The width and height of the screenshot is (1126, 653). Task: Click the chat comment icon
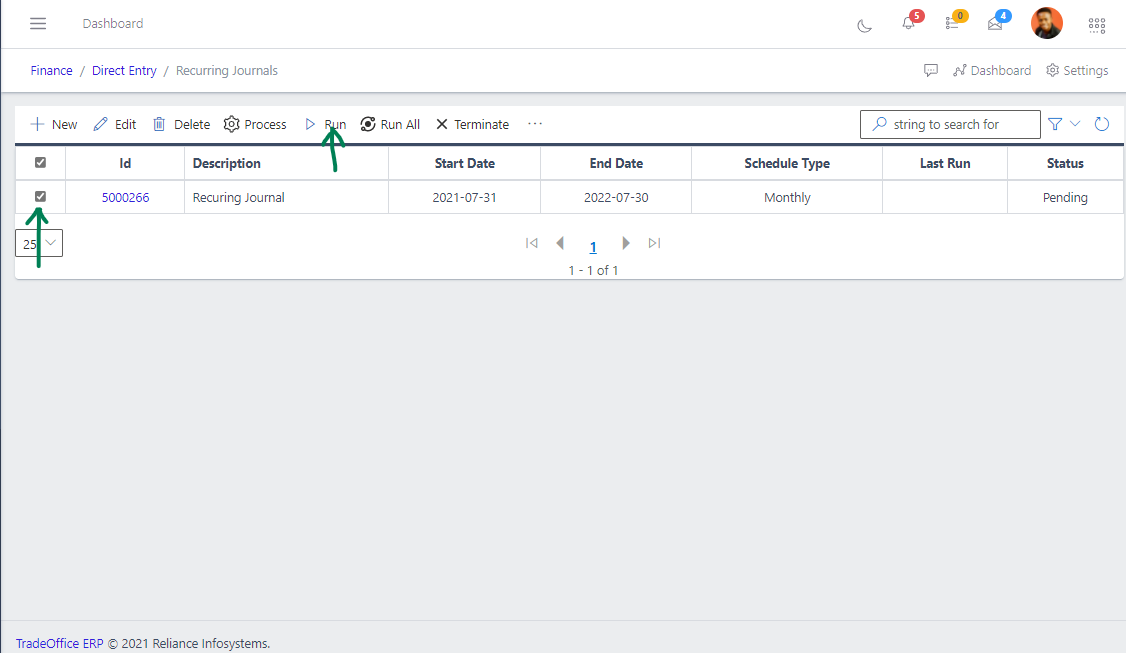(x=931, y=71)
